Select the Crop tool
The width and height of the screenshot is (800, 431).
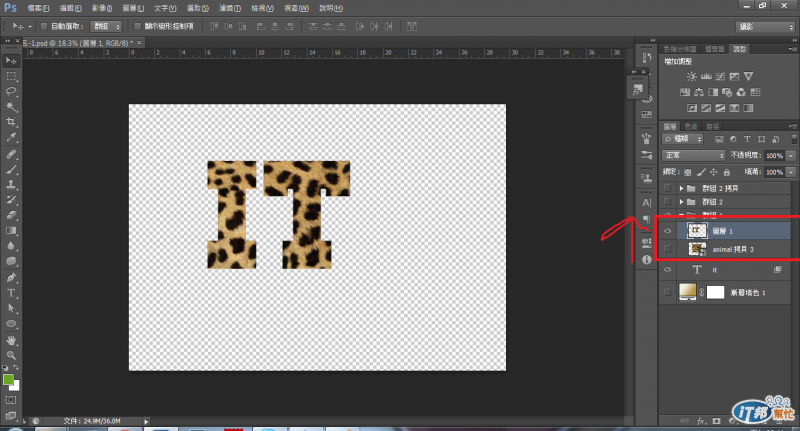(11, 122)
